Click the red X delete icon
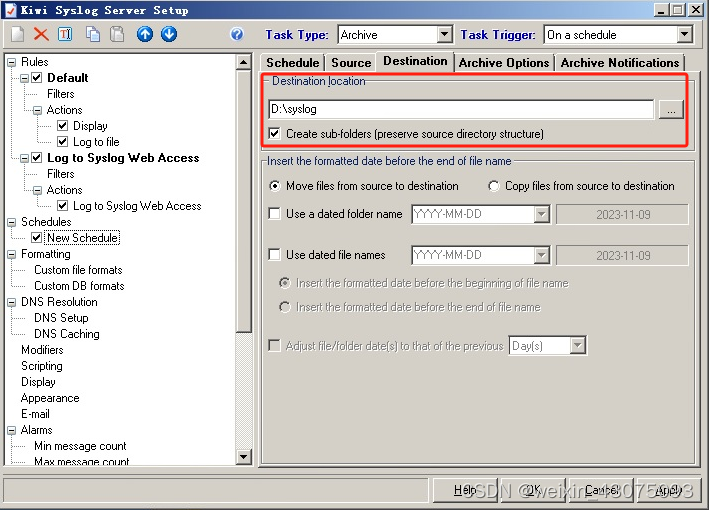 pyautogui.click(x=41, y=34)
